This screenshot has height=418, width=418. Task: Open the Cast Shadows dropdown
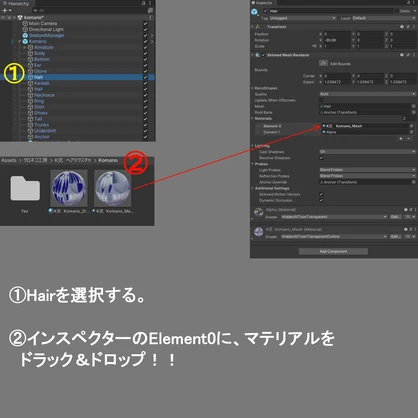[367, 152]
